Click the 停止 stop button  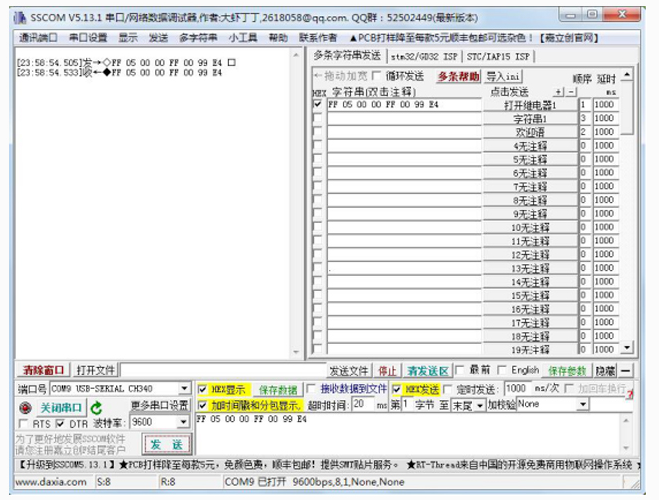pos(387,371)
